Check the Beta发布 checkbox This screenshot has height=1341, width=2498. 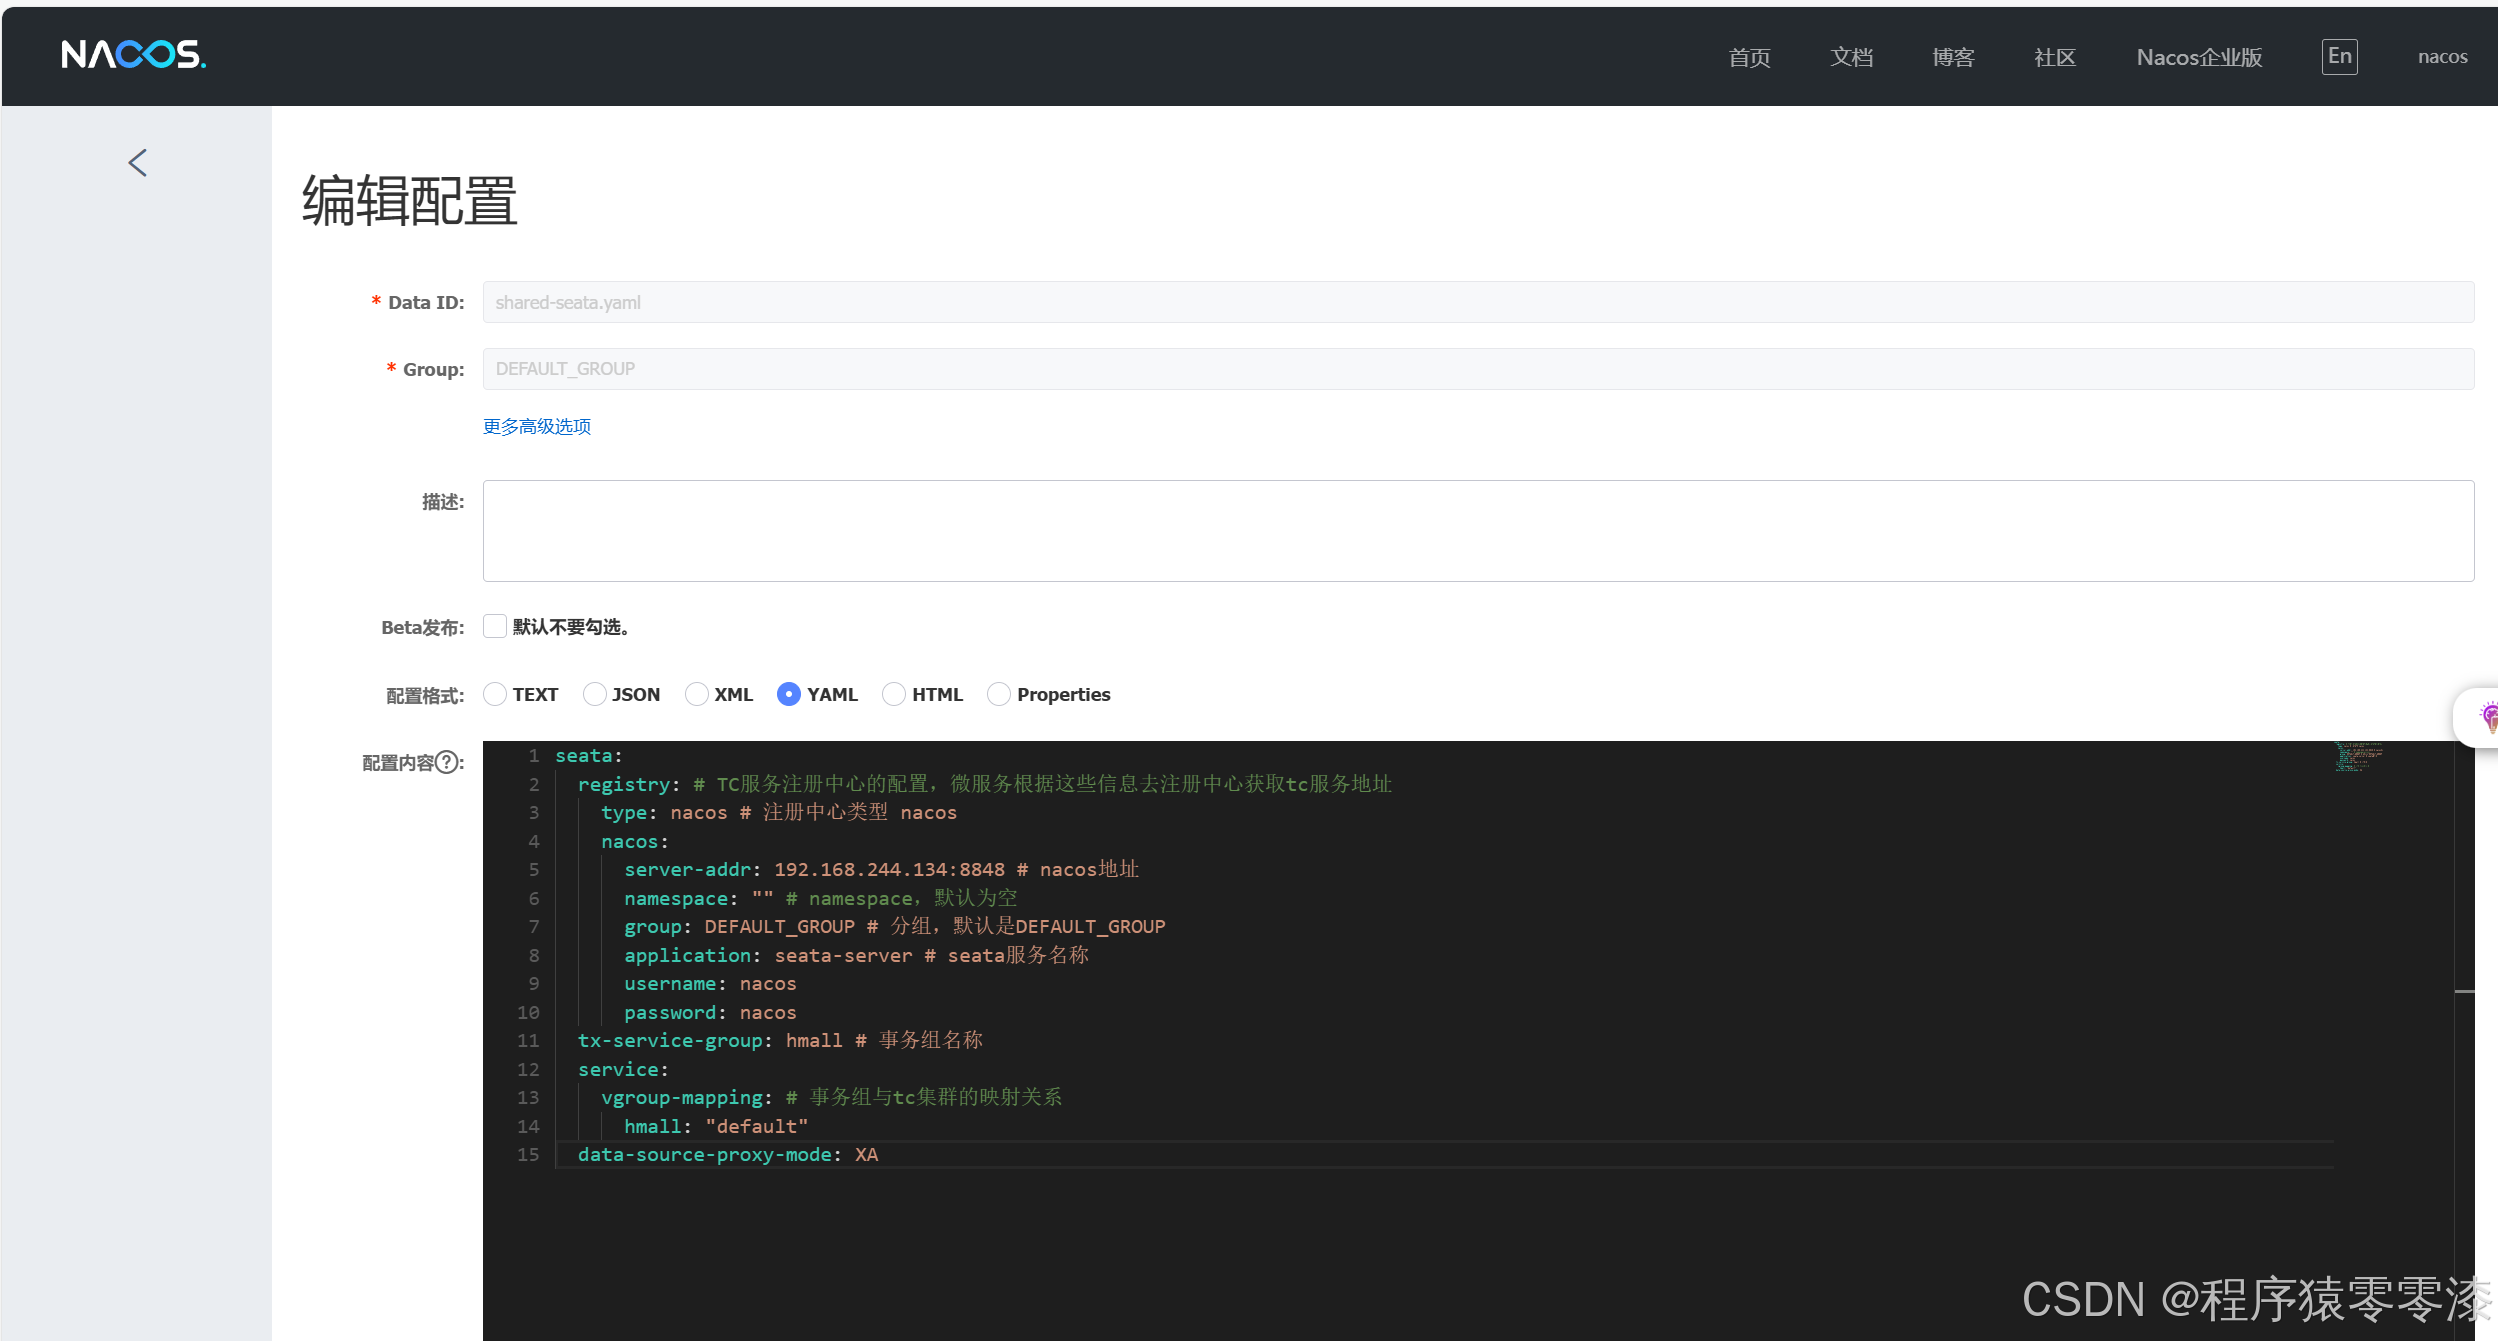tap(495, 626)
